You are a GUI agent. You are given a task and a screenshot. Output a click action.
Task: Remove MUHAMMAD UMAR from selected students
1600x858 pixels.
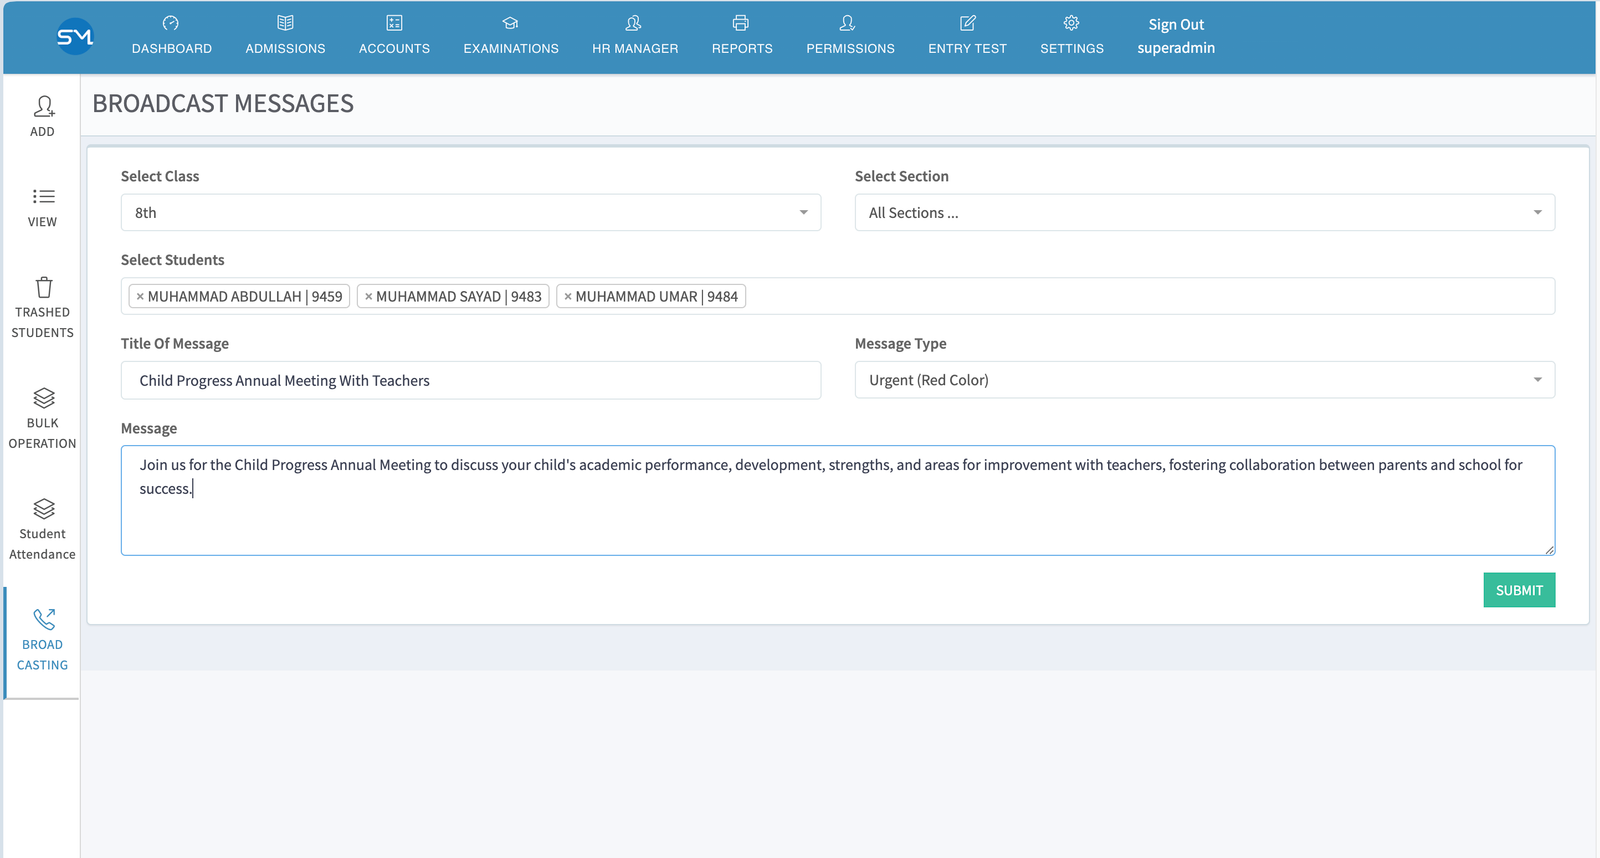pos(568,297)
